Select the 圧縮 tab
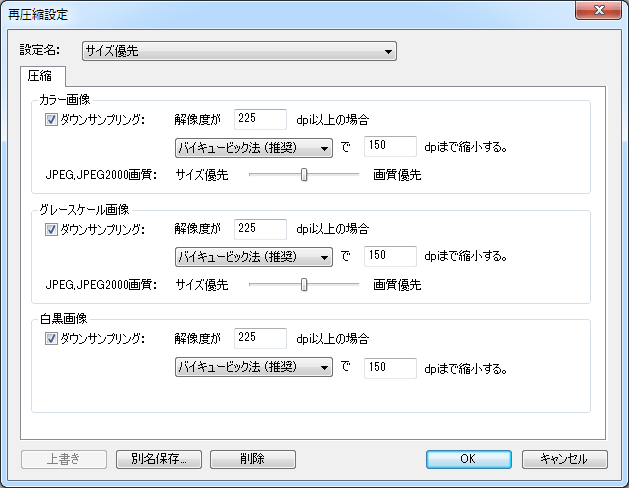Image resolution: width=629 pixels, height=488 pixels. click(x=44, y=76)
